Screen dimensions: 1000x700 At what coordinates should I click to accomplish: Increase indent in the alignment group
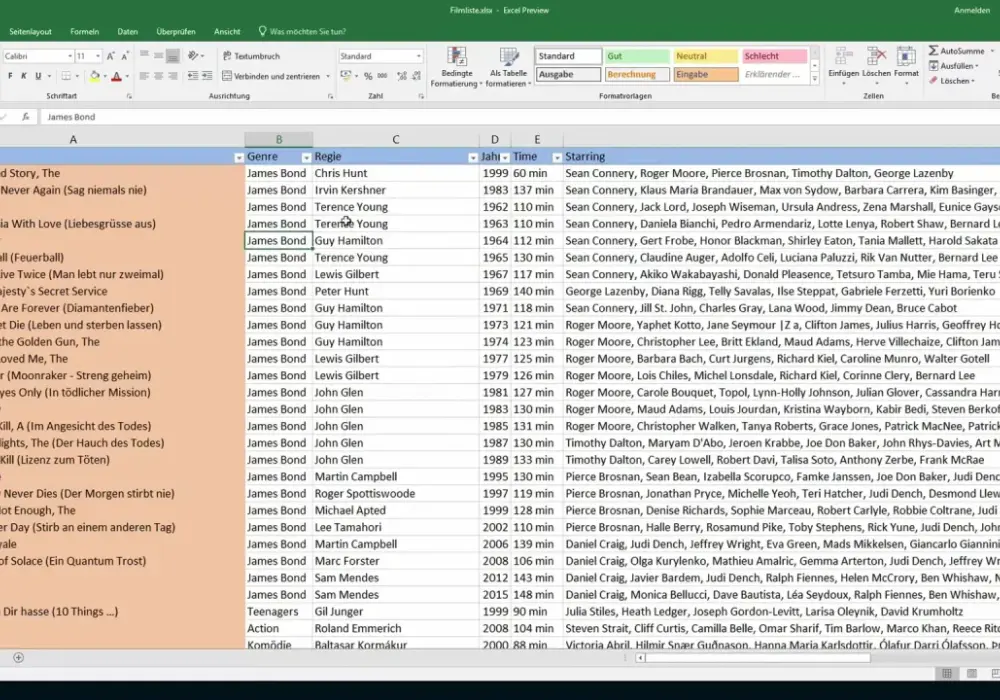[x=207, y=76]
